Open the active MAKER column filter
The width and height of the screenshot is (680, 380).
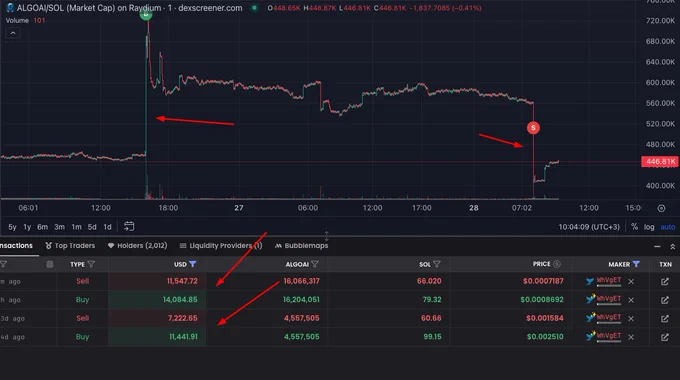[636, 264]
